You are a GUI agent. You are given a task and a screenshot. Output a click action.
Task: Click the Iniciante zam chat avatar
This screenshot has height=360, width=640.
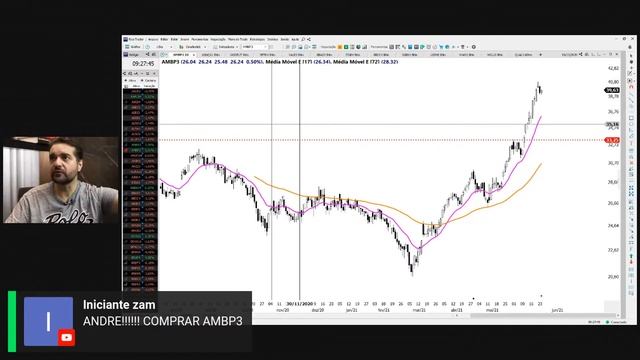(49, 321)
